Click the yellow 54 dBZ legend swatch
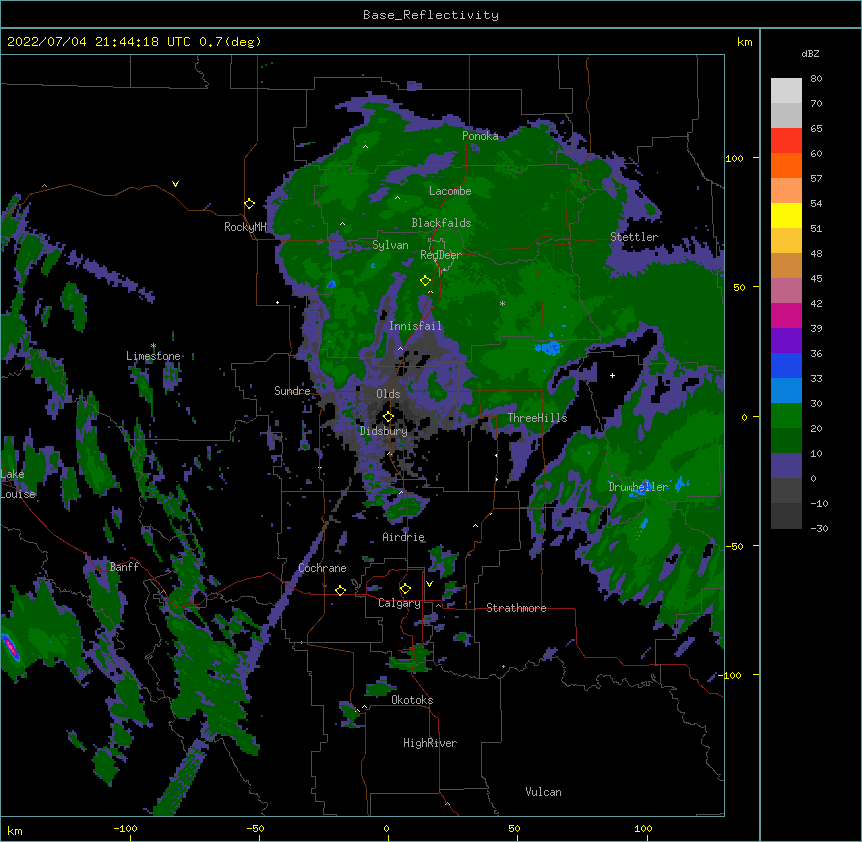Screen dimensions: 862x842 click(786, 215)
